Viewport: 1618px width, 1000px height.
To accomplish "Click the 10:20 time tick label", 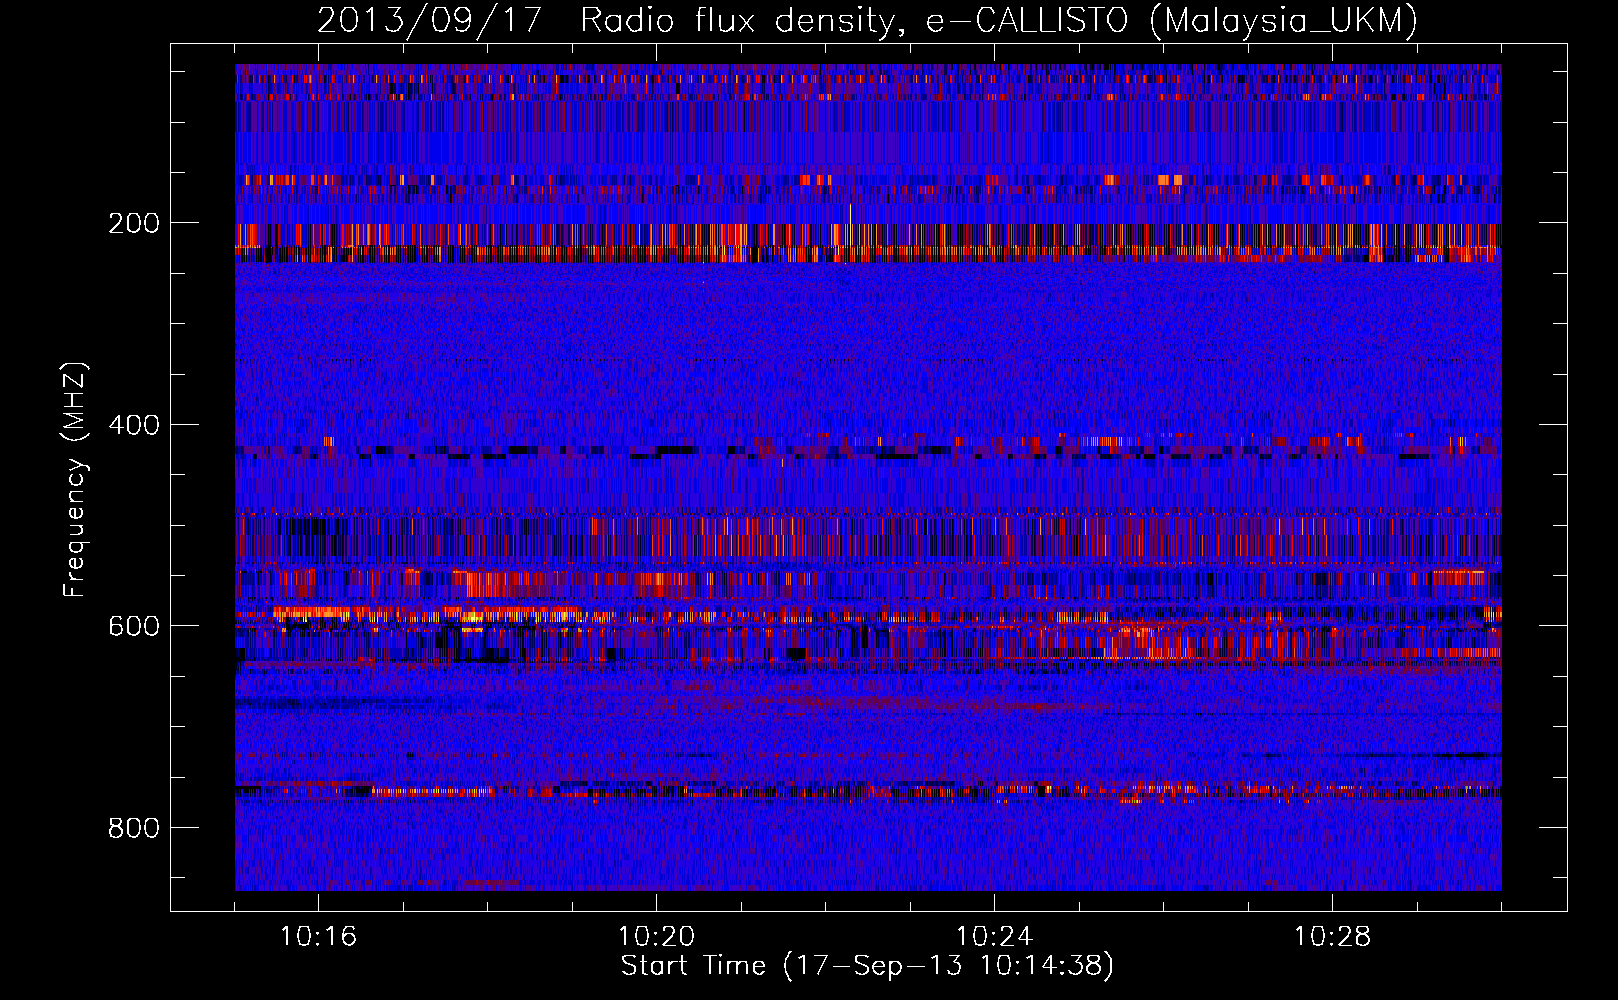I will (x=657, y=937).
